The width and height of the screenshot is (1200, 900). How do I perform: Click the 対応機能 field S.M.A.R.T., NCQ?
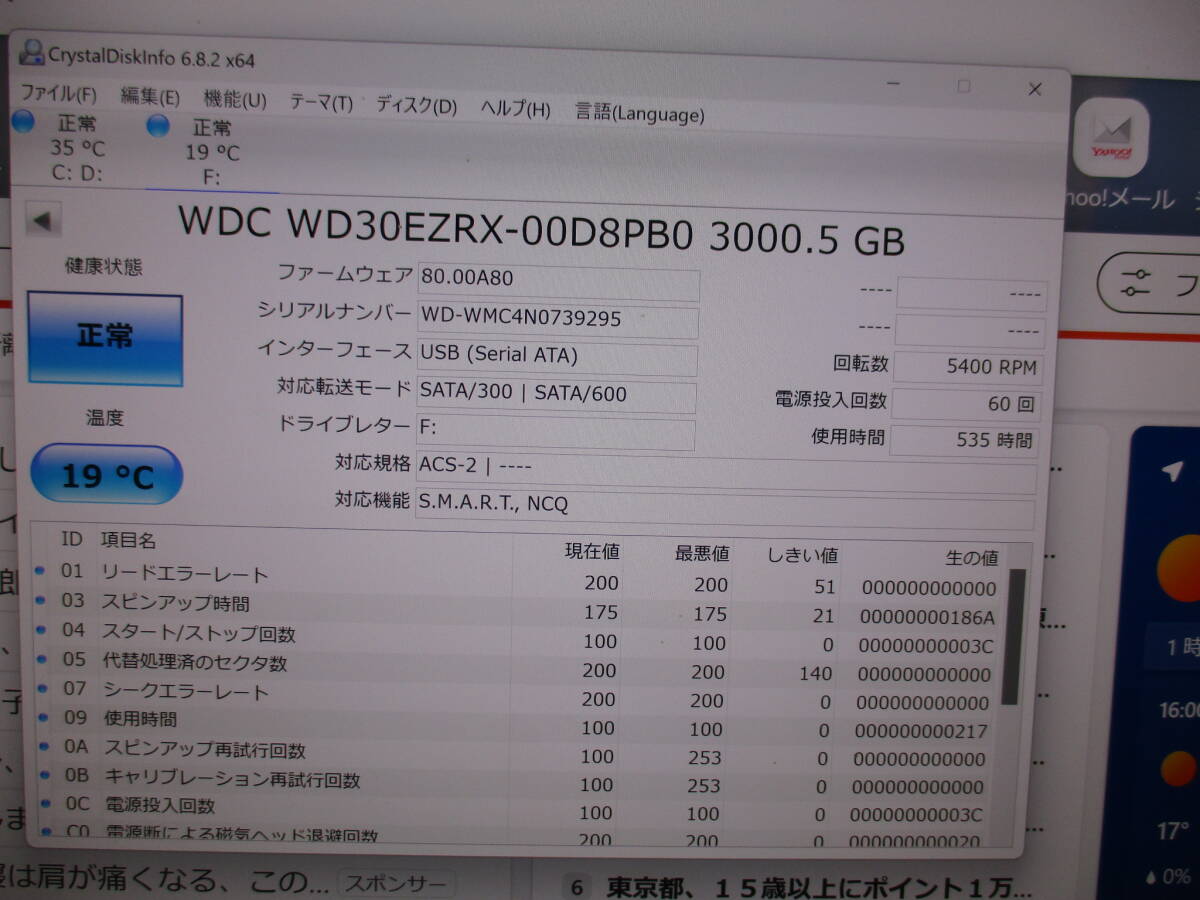pos(725,509)
